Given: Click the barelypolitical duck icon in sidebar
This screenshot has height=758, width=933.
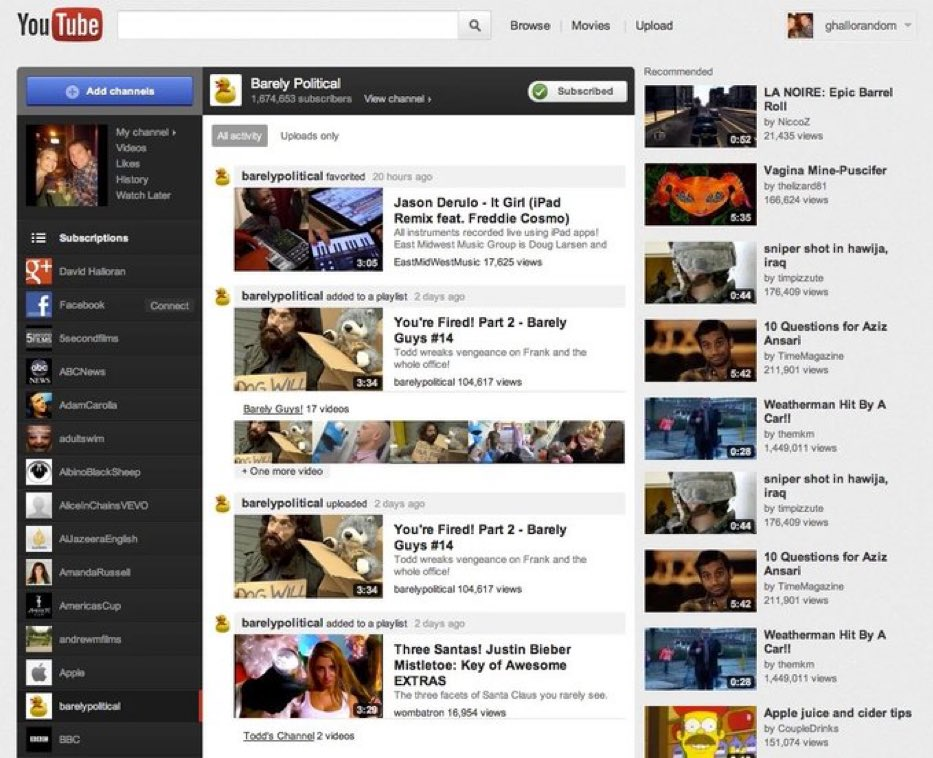Looking at the screenshot, I should tap(39, 706).
